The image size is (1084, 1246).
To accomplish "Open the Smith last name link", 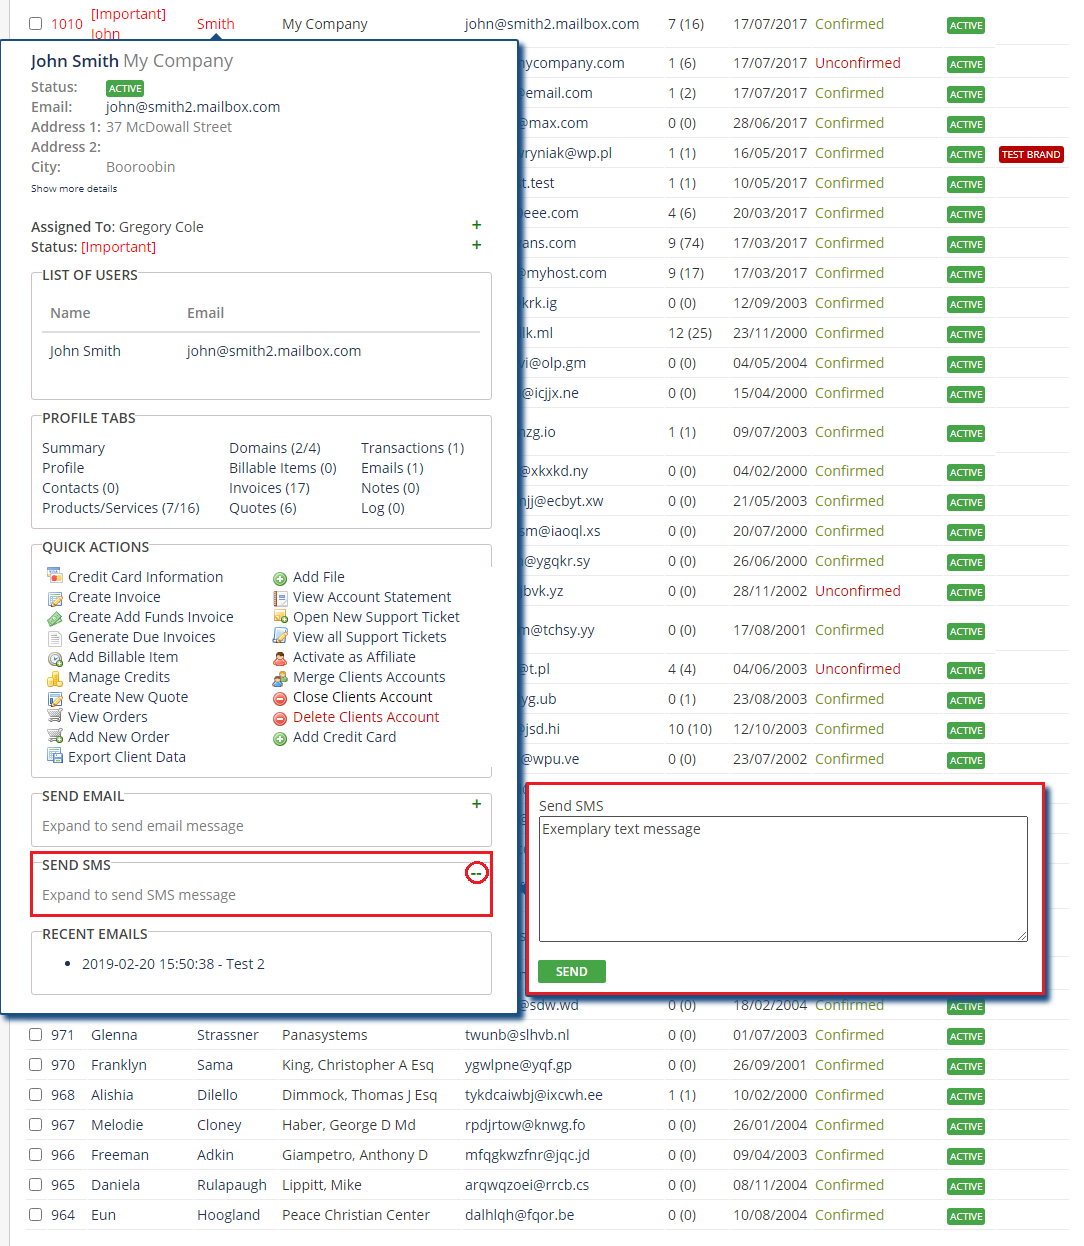I will [x=216, y=24].
